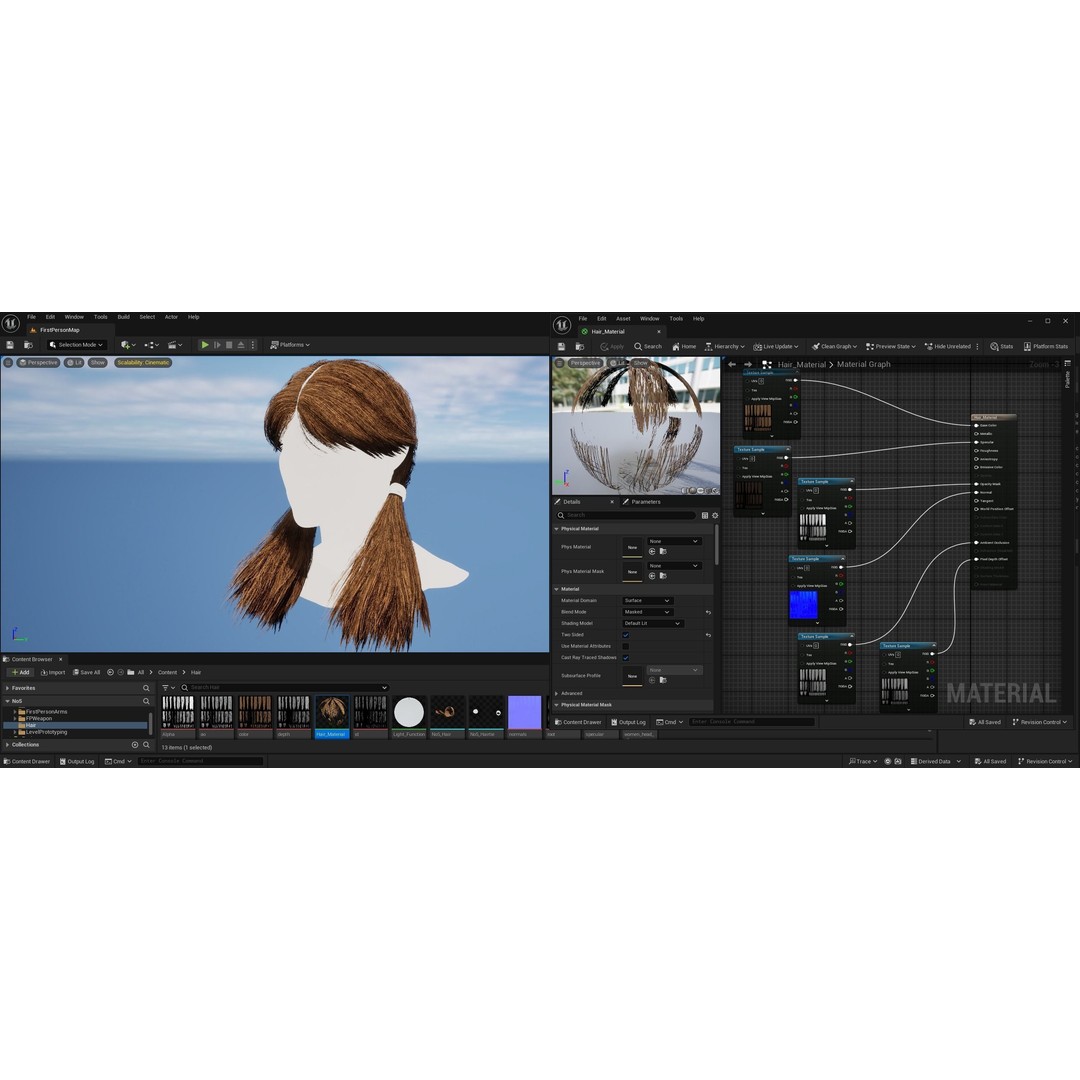Click the Hide Unrelated button
1080x1080 pixels.
click(947, 346)
